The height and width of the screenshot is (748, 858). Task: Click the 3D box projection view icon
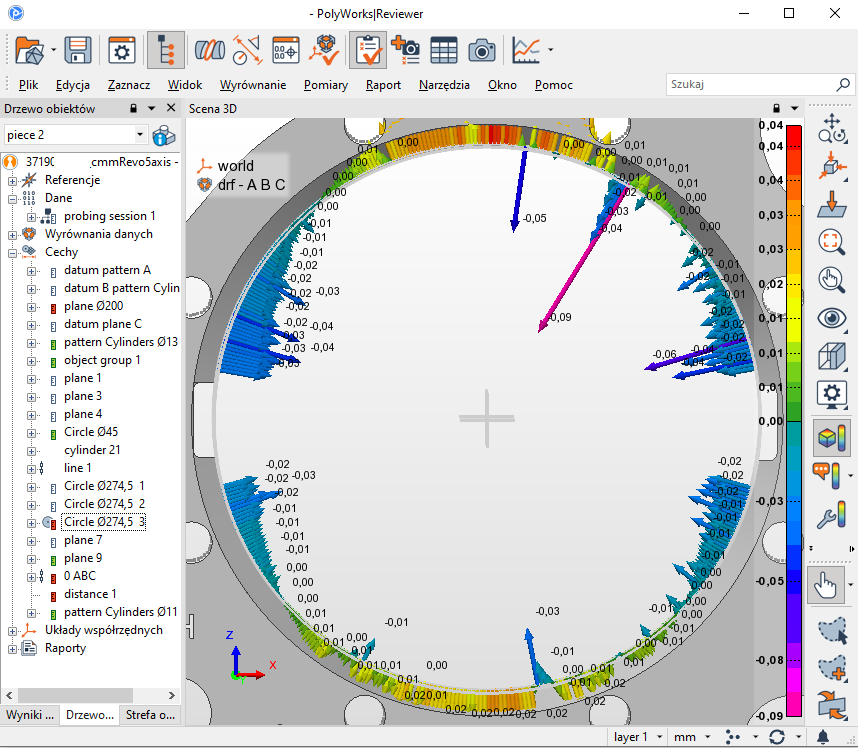click(832, 357)
